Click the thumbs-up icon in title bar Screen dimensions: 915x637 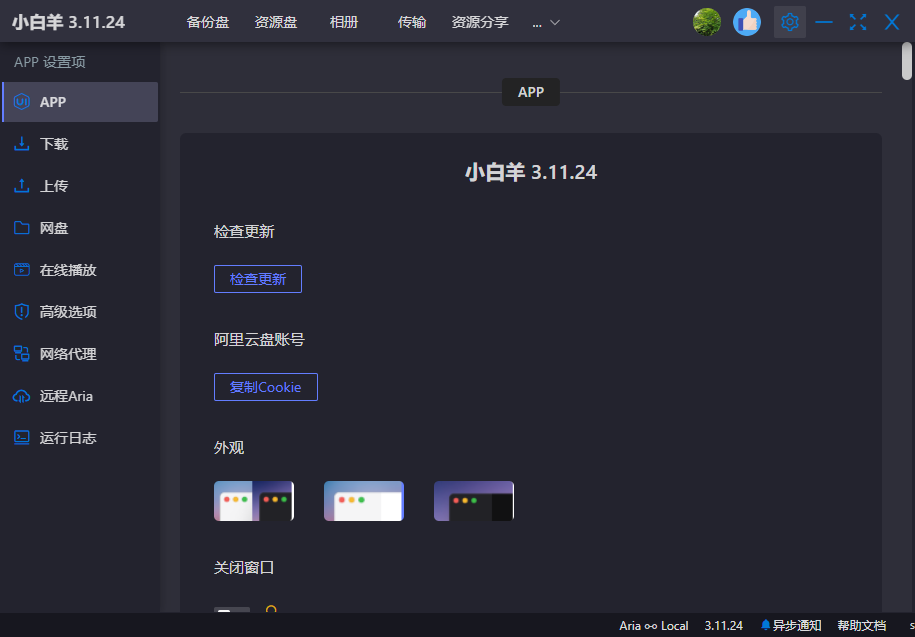[x=747, y=22]
